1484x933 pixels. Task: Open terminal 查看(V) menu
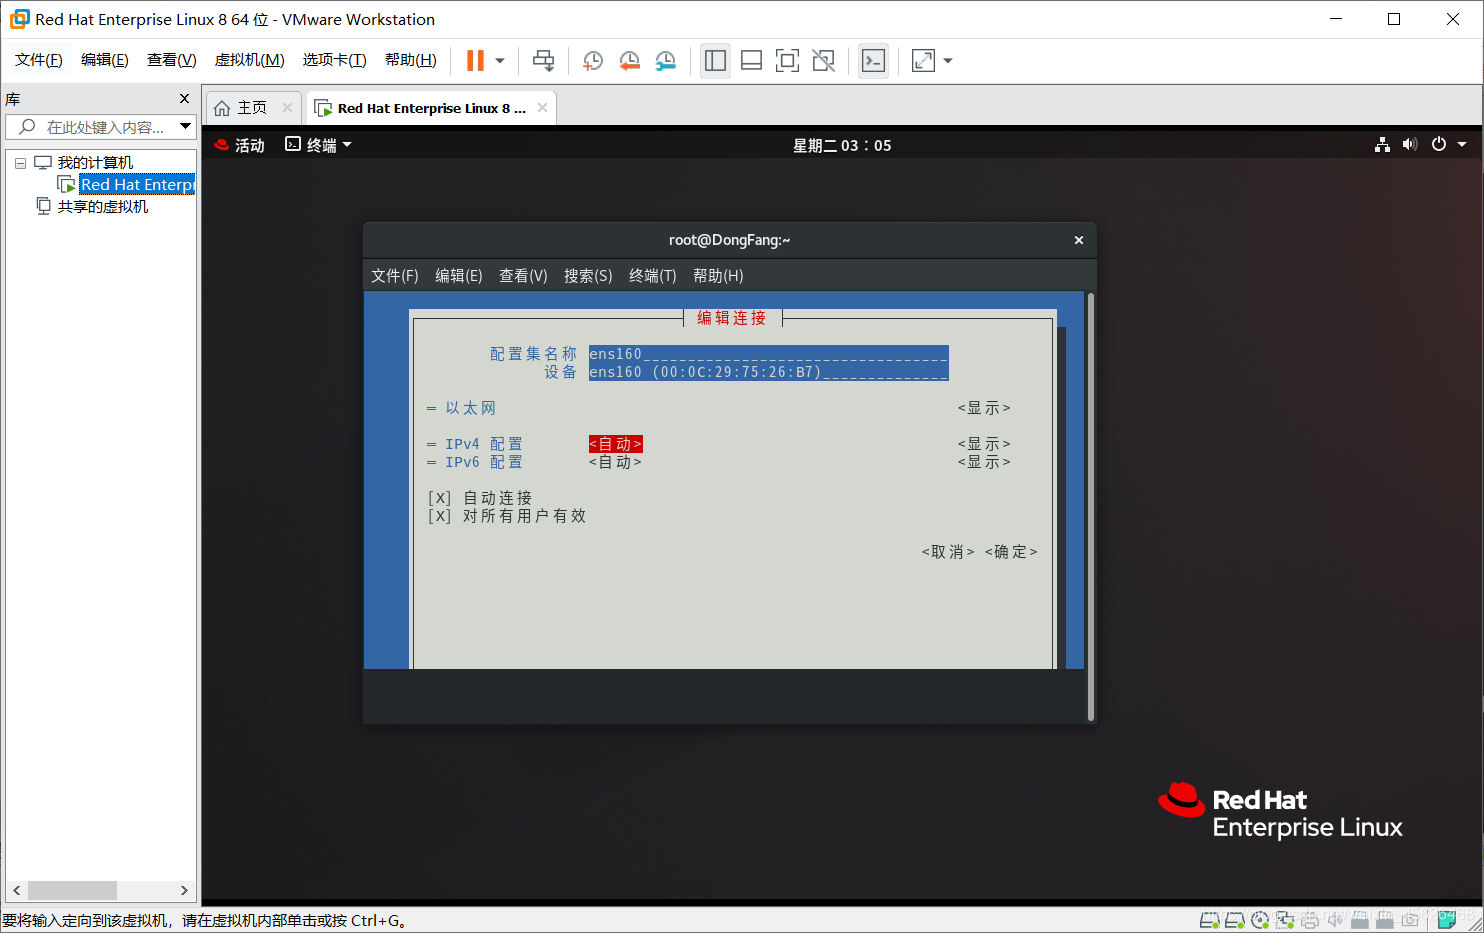pos(523,276)
